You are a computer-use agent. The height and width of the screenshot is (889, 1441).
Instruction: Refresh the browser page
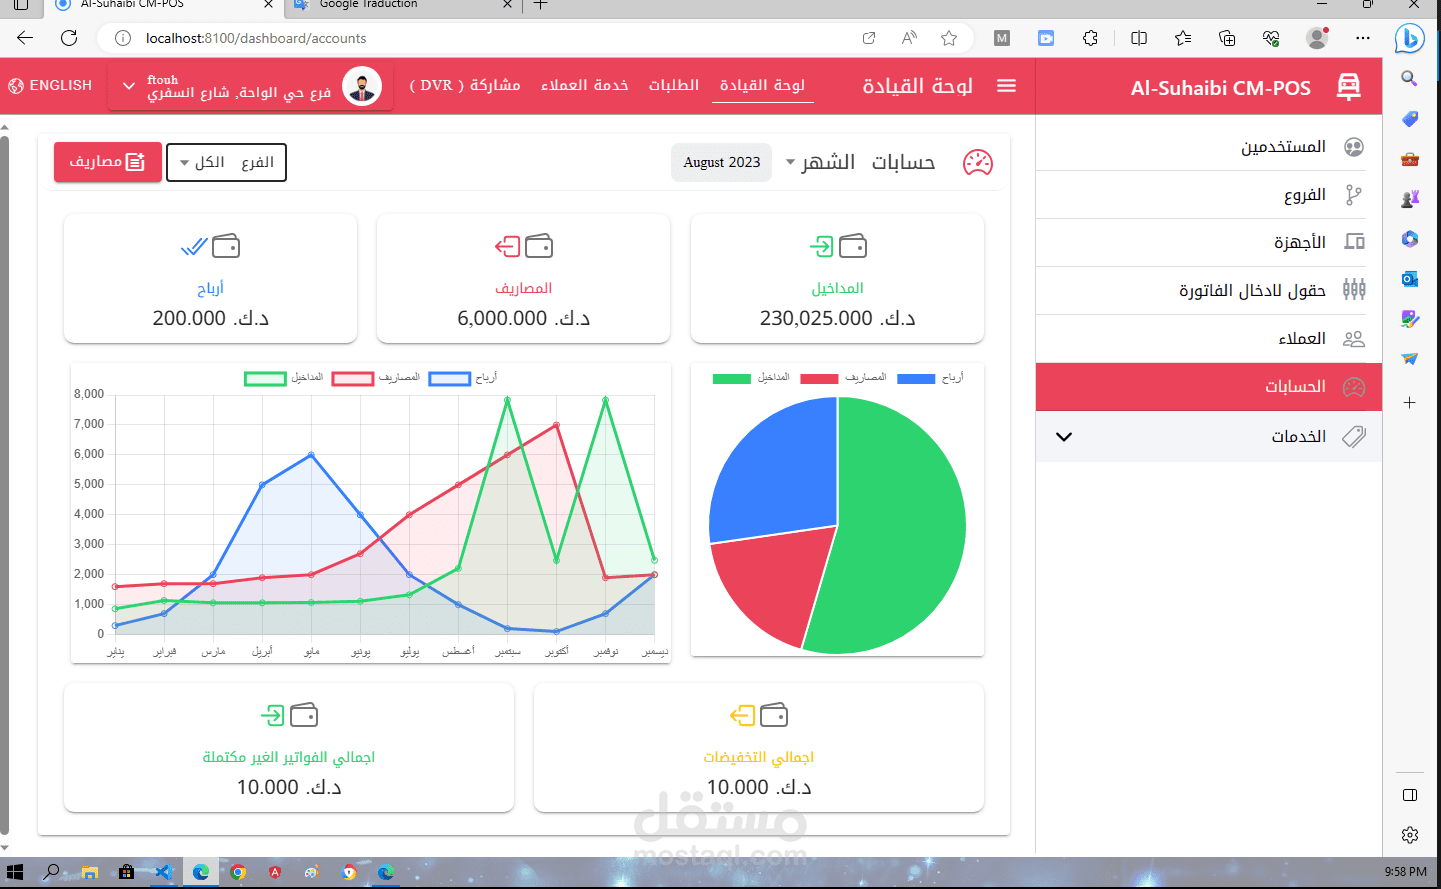tap(69, 38)
